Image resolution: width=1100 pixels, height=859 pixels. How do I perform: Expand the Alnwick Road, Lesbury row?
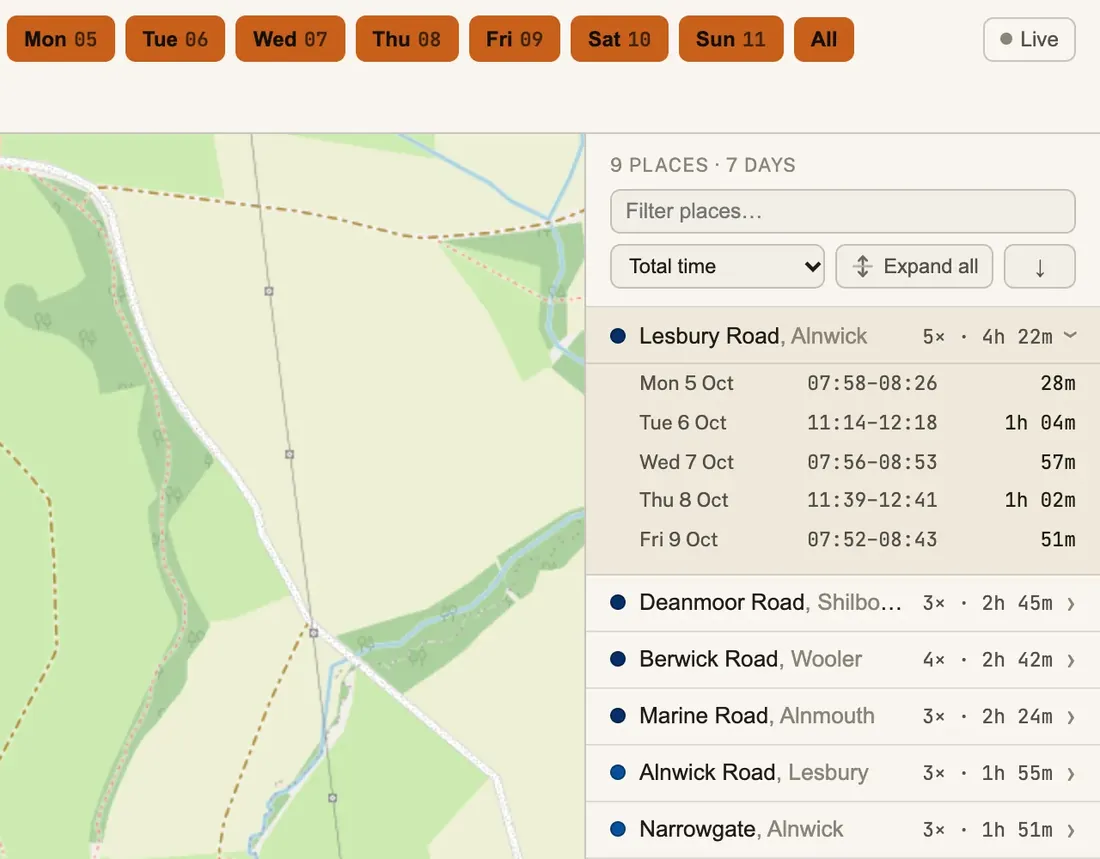pos(843,773)
